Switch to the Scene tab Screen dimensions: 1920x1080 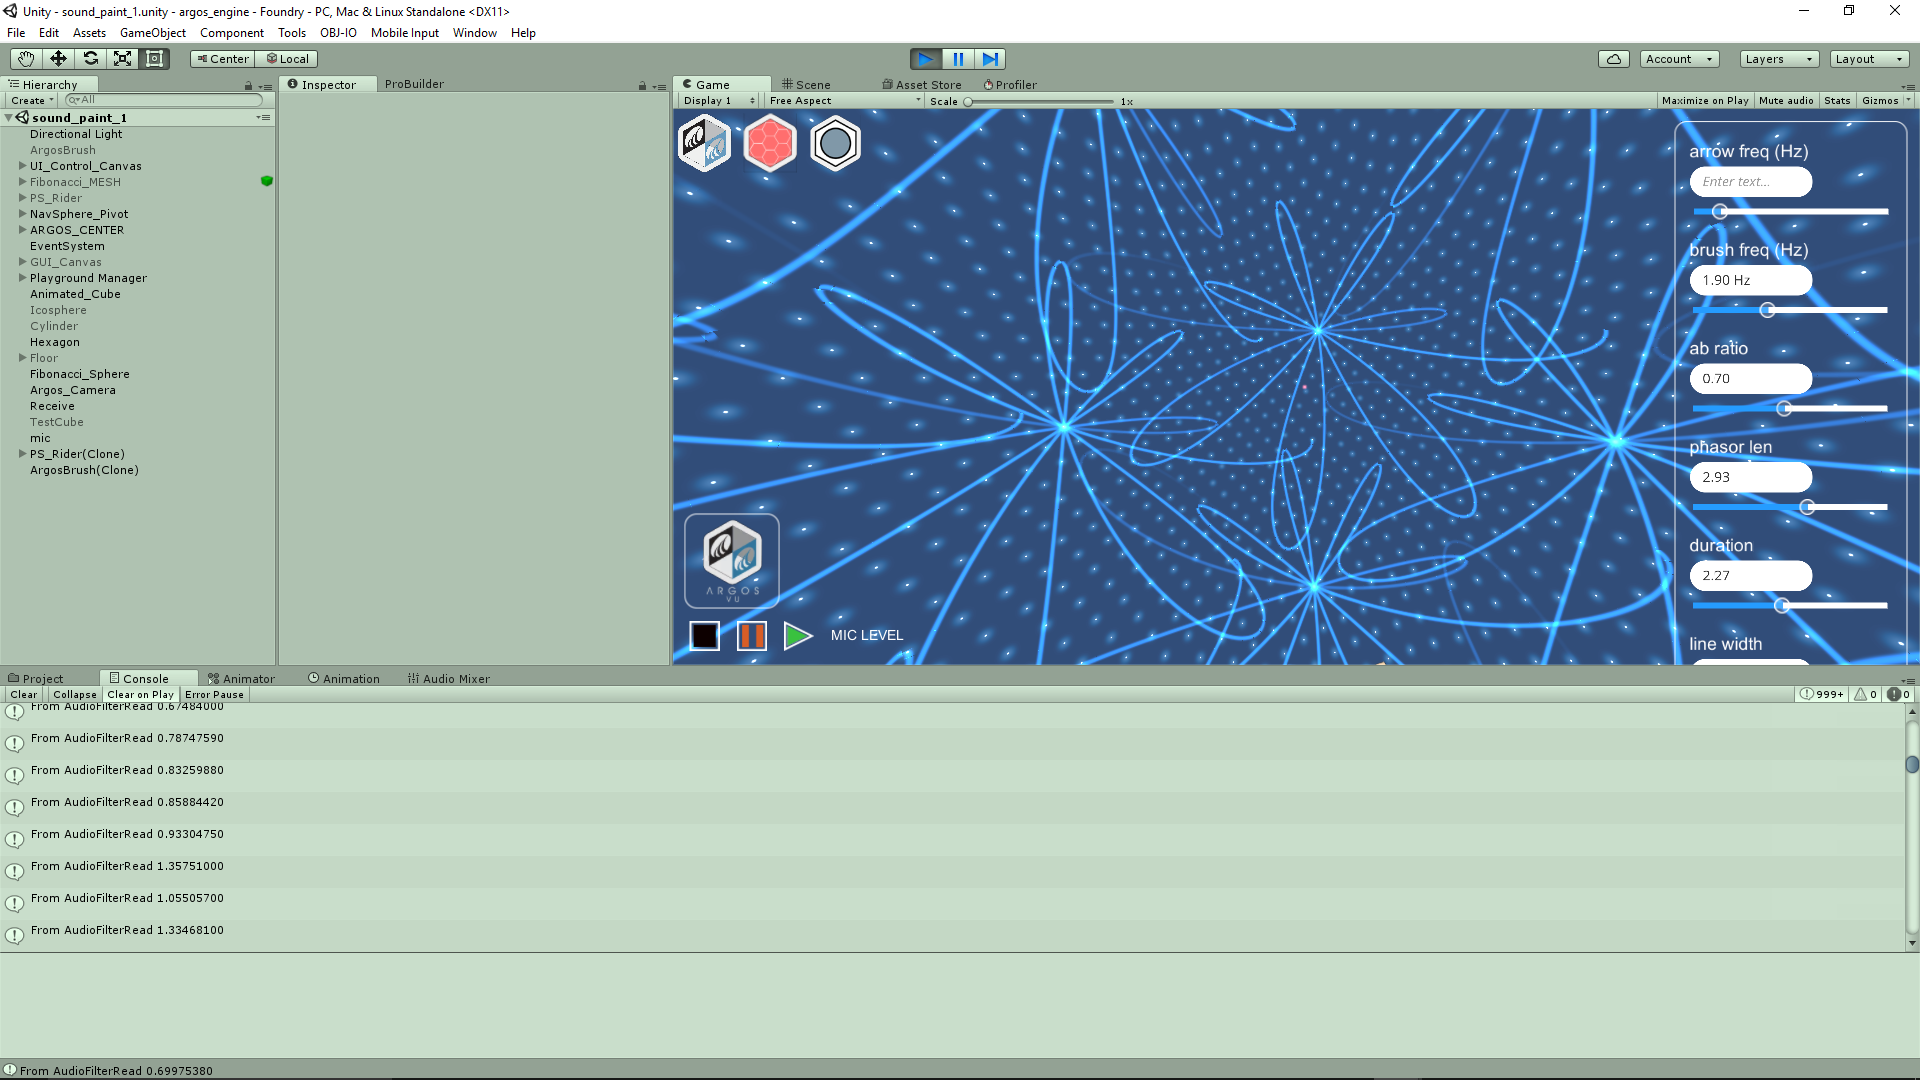click(x=810, y=83)
